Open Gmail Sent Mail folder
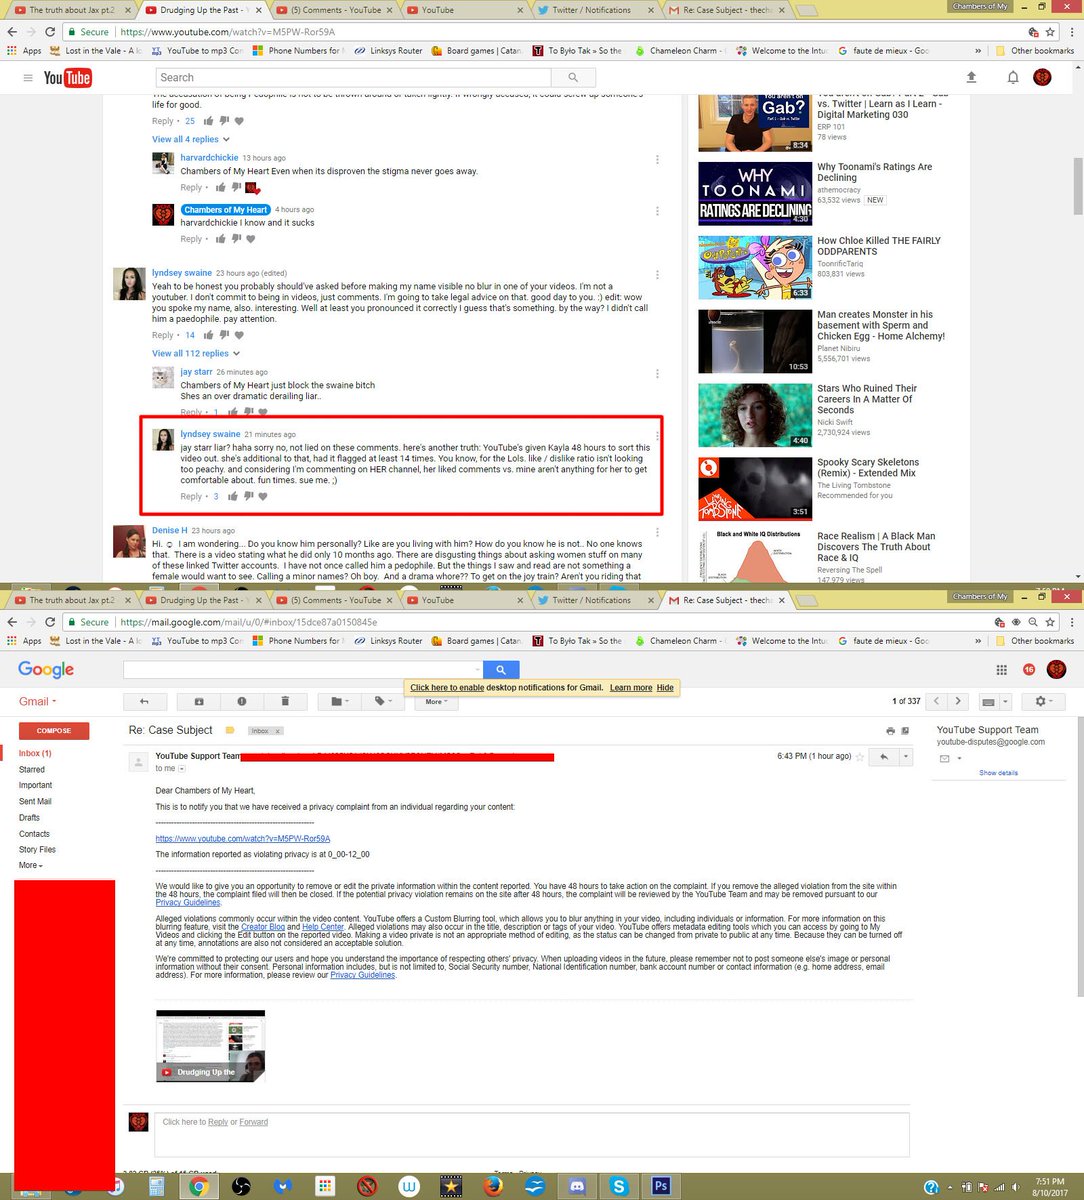Screen dimensions: 1084x1200 tap(35, 801)
